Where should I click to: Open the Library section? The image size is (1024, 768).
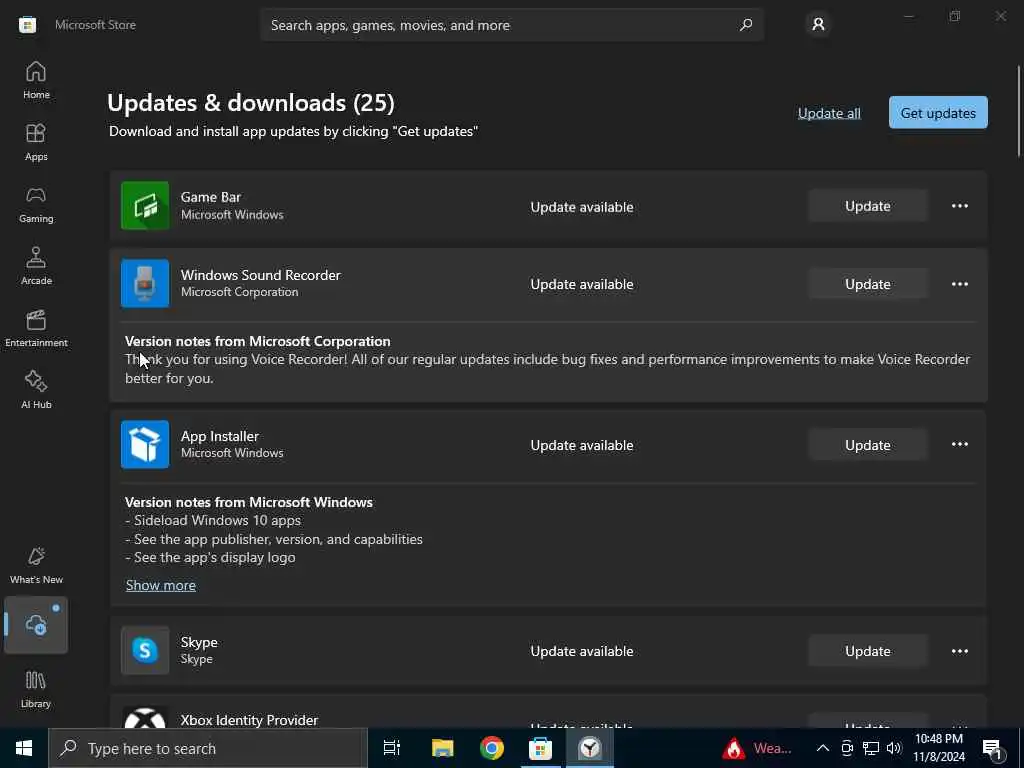pos(36,690)
